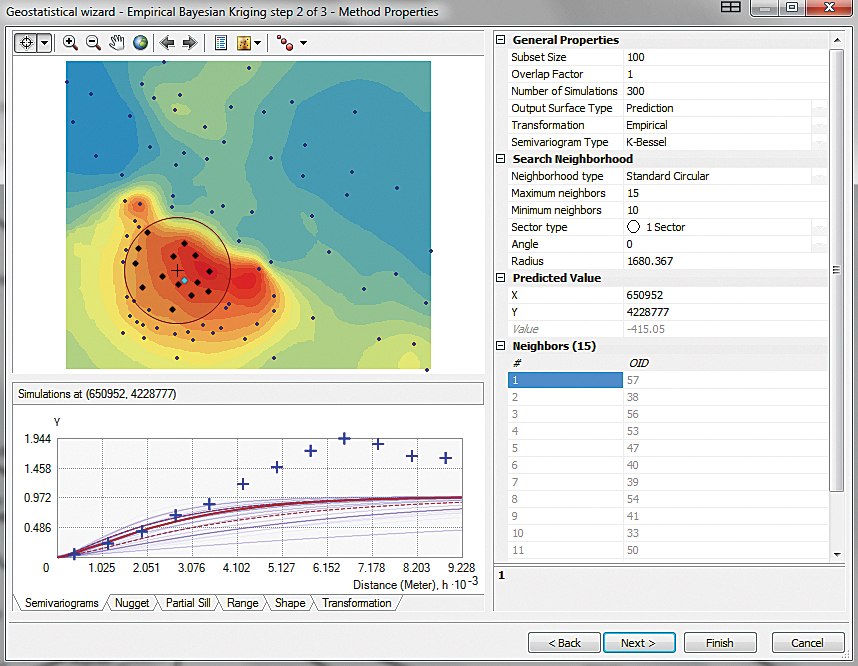Select the crosshair identify tool
The height and width of the screenshot is (666, 858).
pos(26,43)
